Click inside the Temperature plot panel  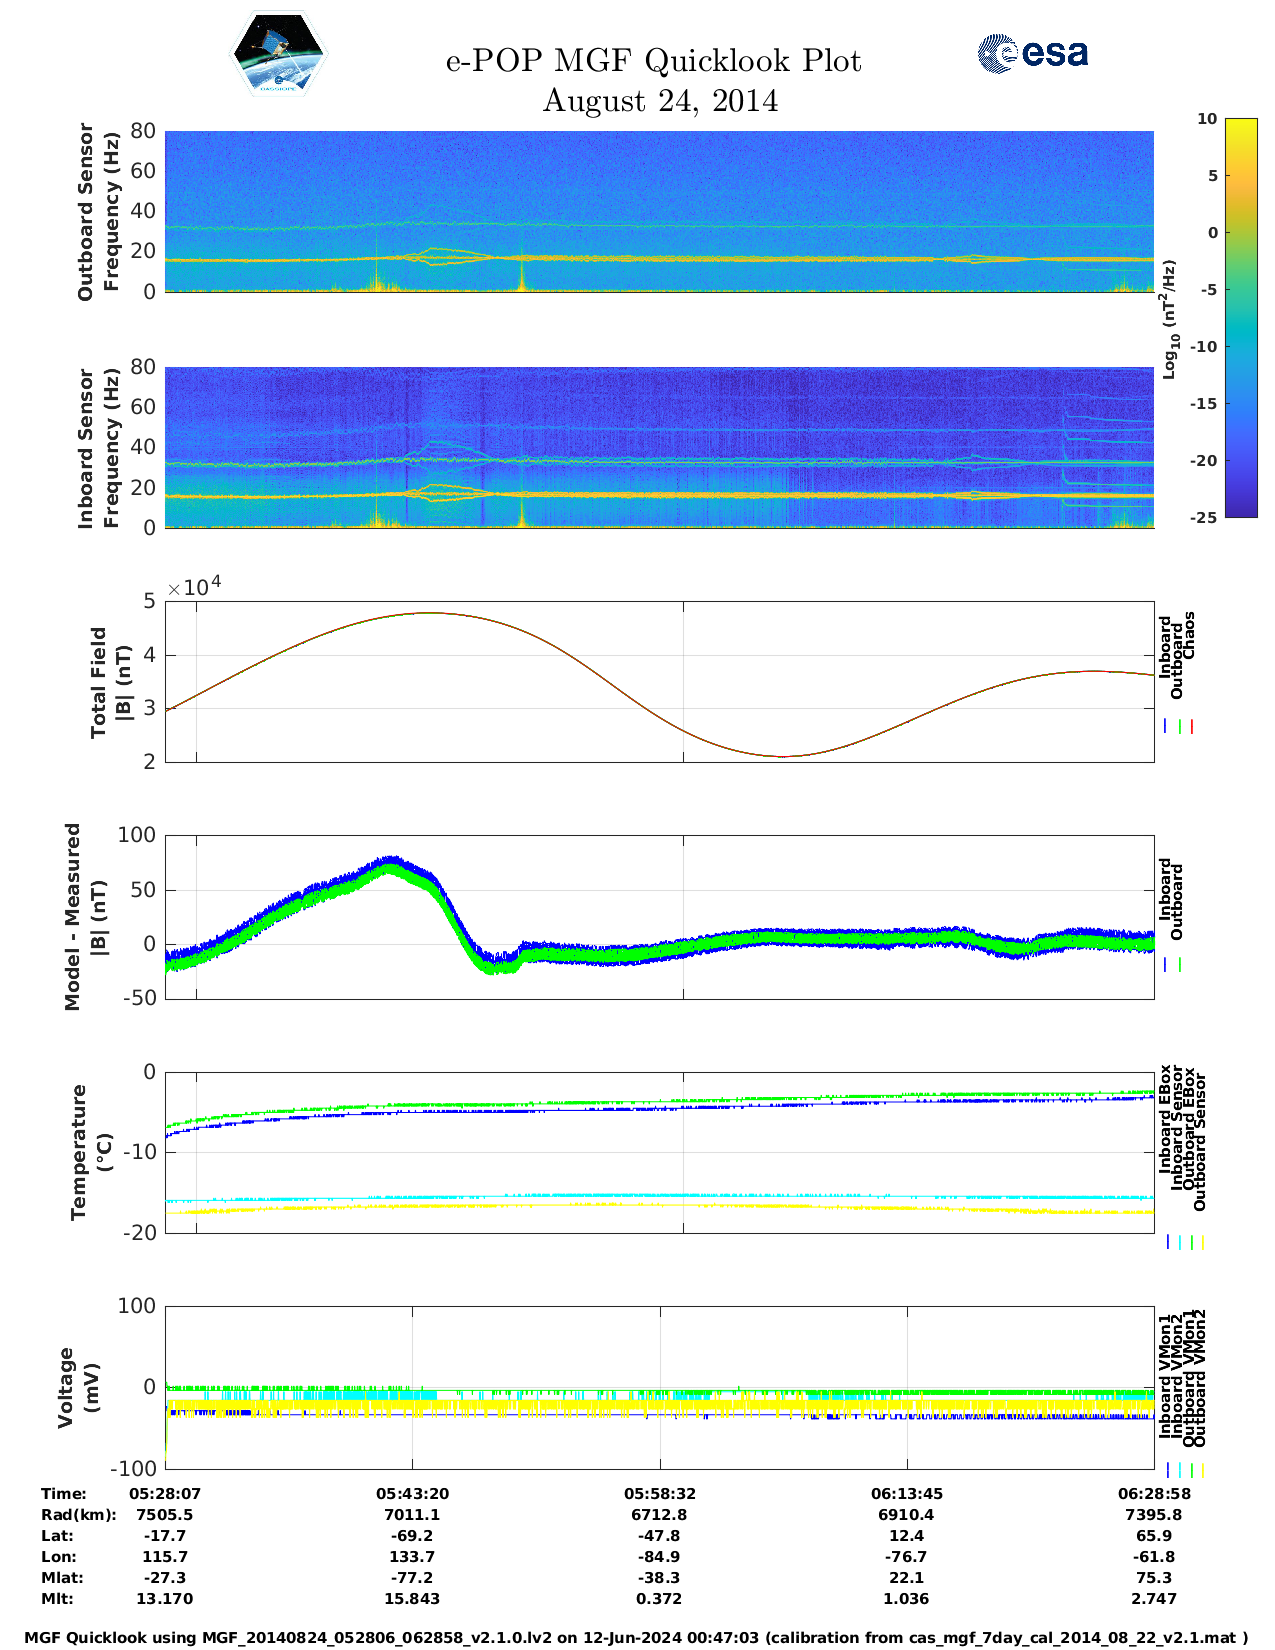click(659, 1152)
